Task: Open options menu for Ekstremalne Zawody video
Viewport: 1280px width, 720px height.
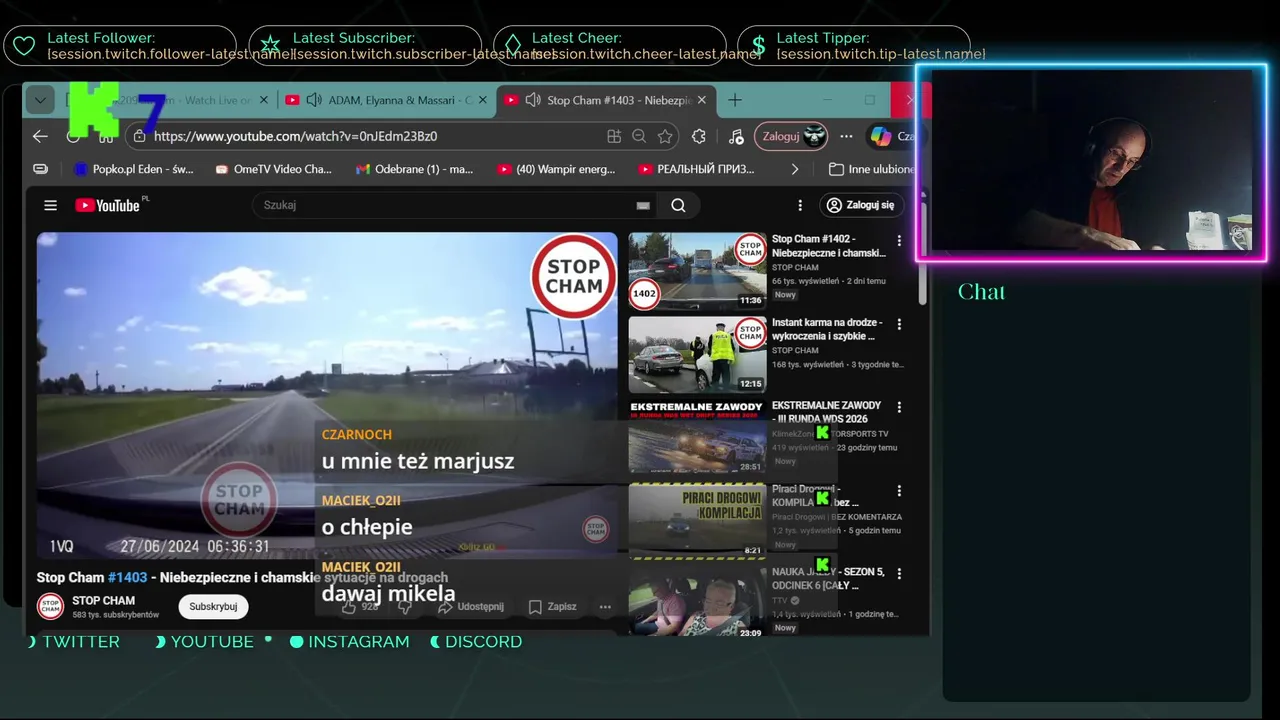Action: coord(899,407)
